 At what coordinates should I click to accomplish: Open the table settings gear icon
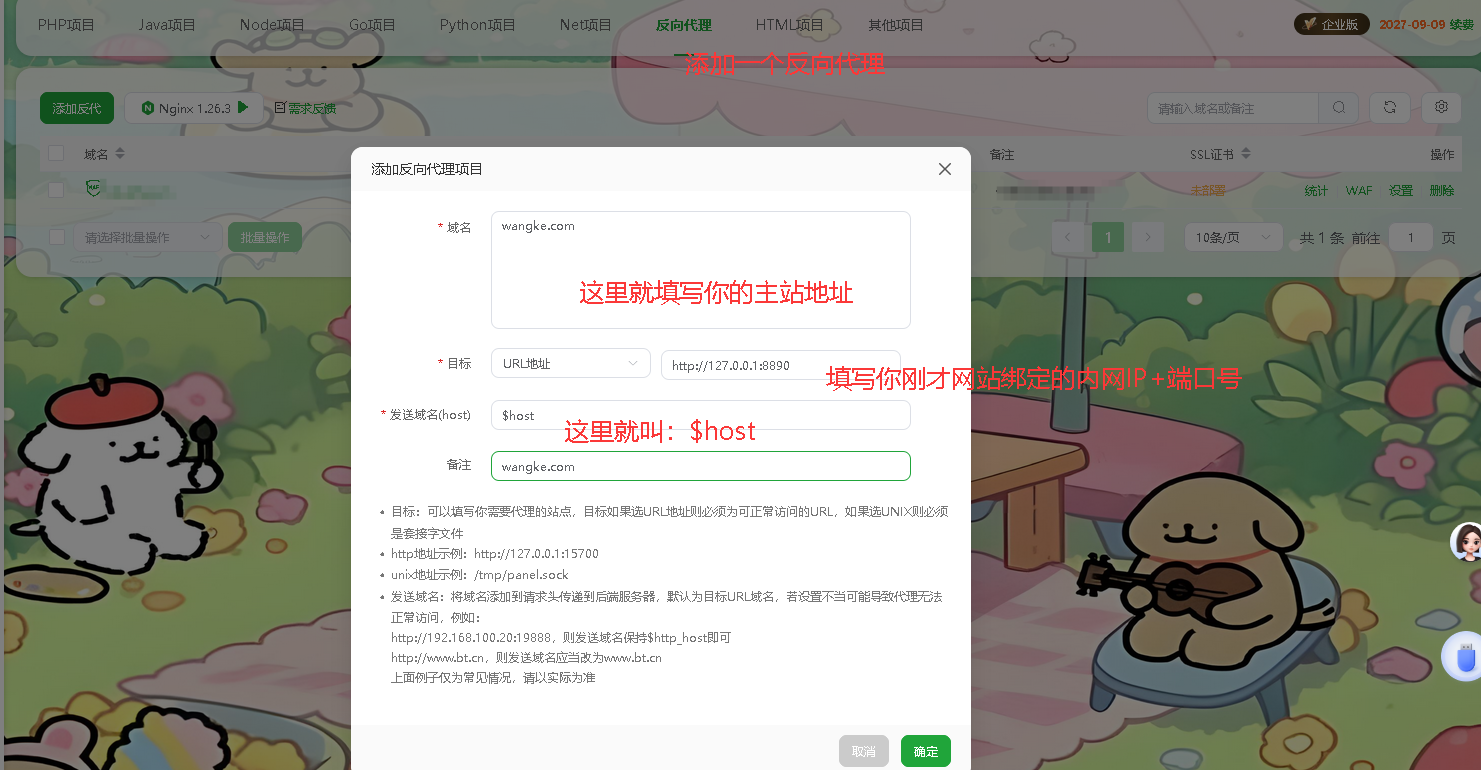[1441, 108]
